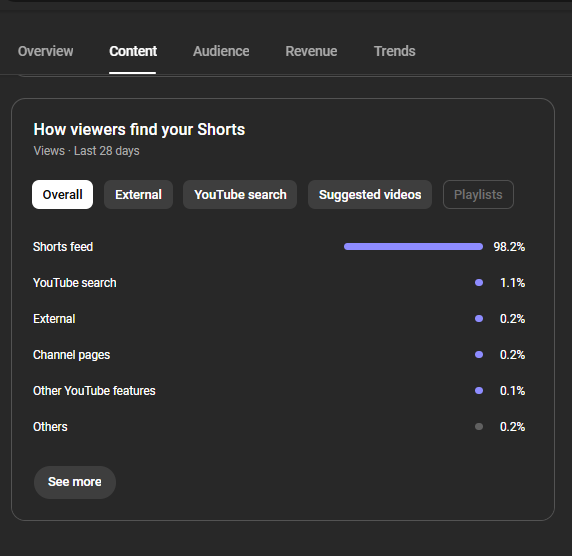572x556 pixels.
Task: Select the Playlists chip
Action: (478, 194)
